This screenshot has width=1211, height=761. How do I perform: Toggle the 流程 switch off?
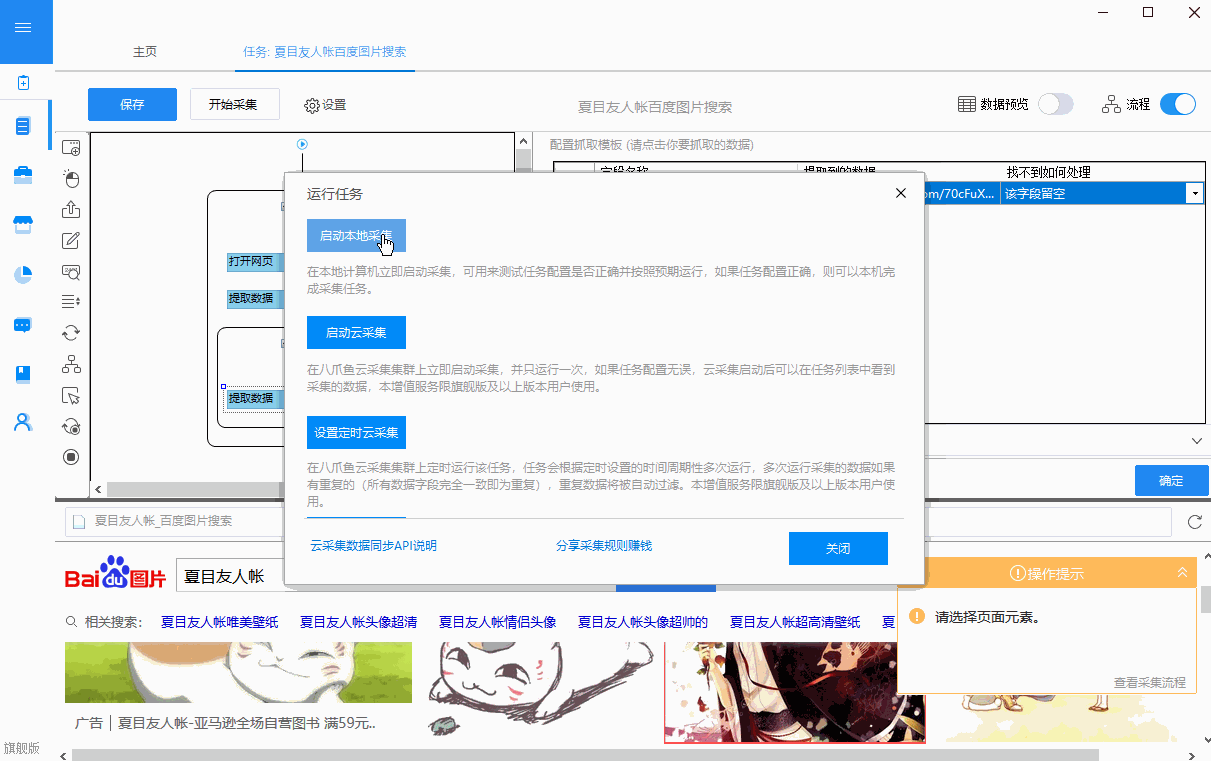(x=1178, y=104)
